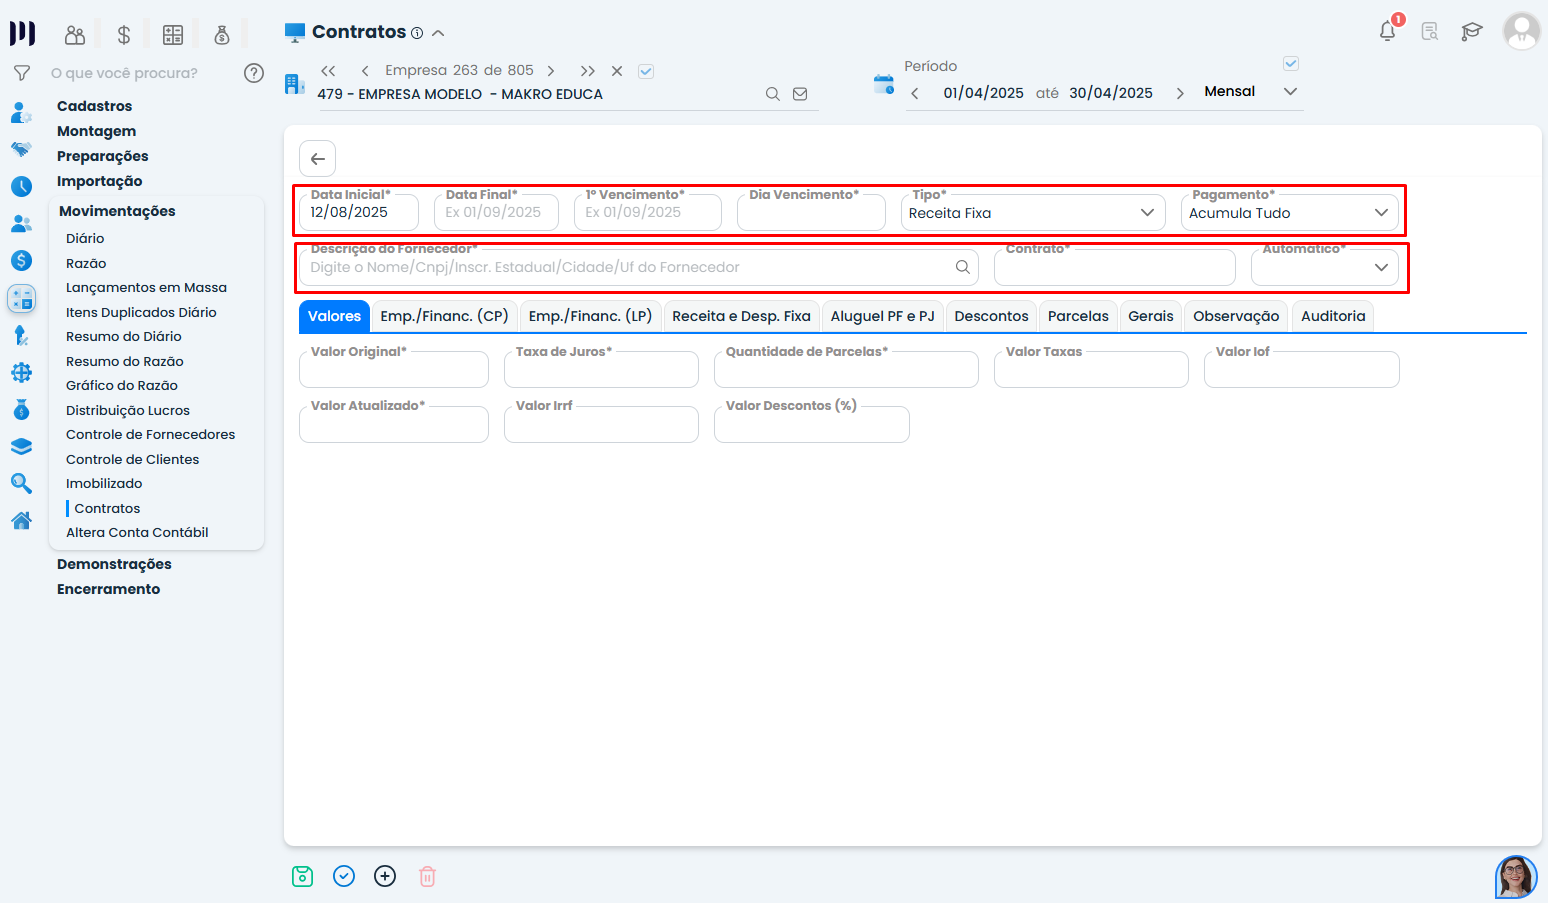Open the graduation cap training icon
This screenshot has height=903, width=1548.
coord(1471,32)
